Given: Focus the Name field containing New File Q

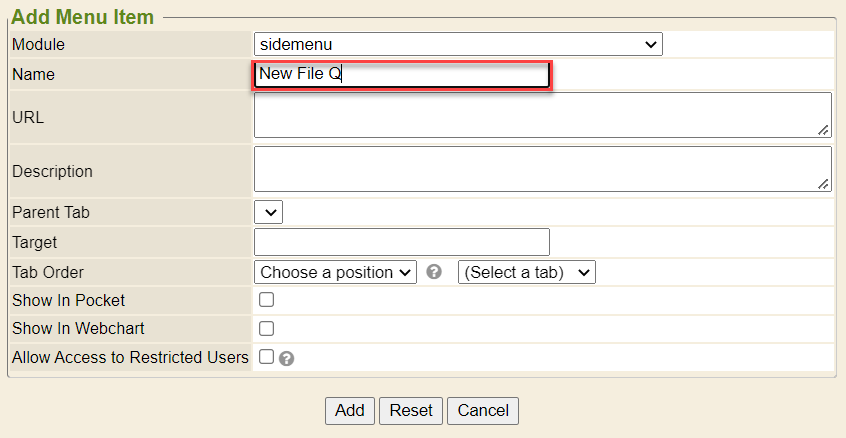Looking at the screenshot, I should click(x=400, y=74).
